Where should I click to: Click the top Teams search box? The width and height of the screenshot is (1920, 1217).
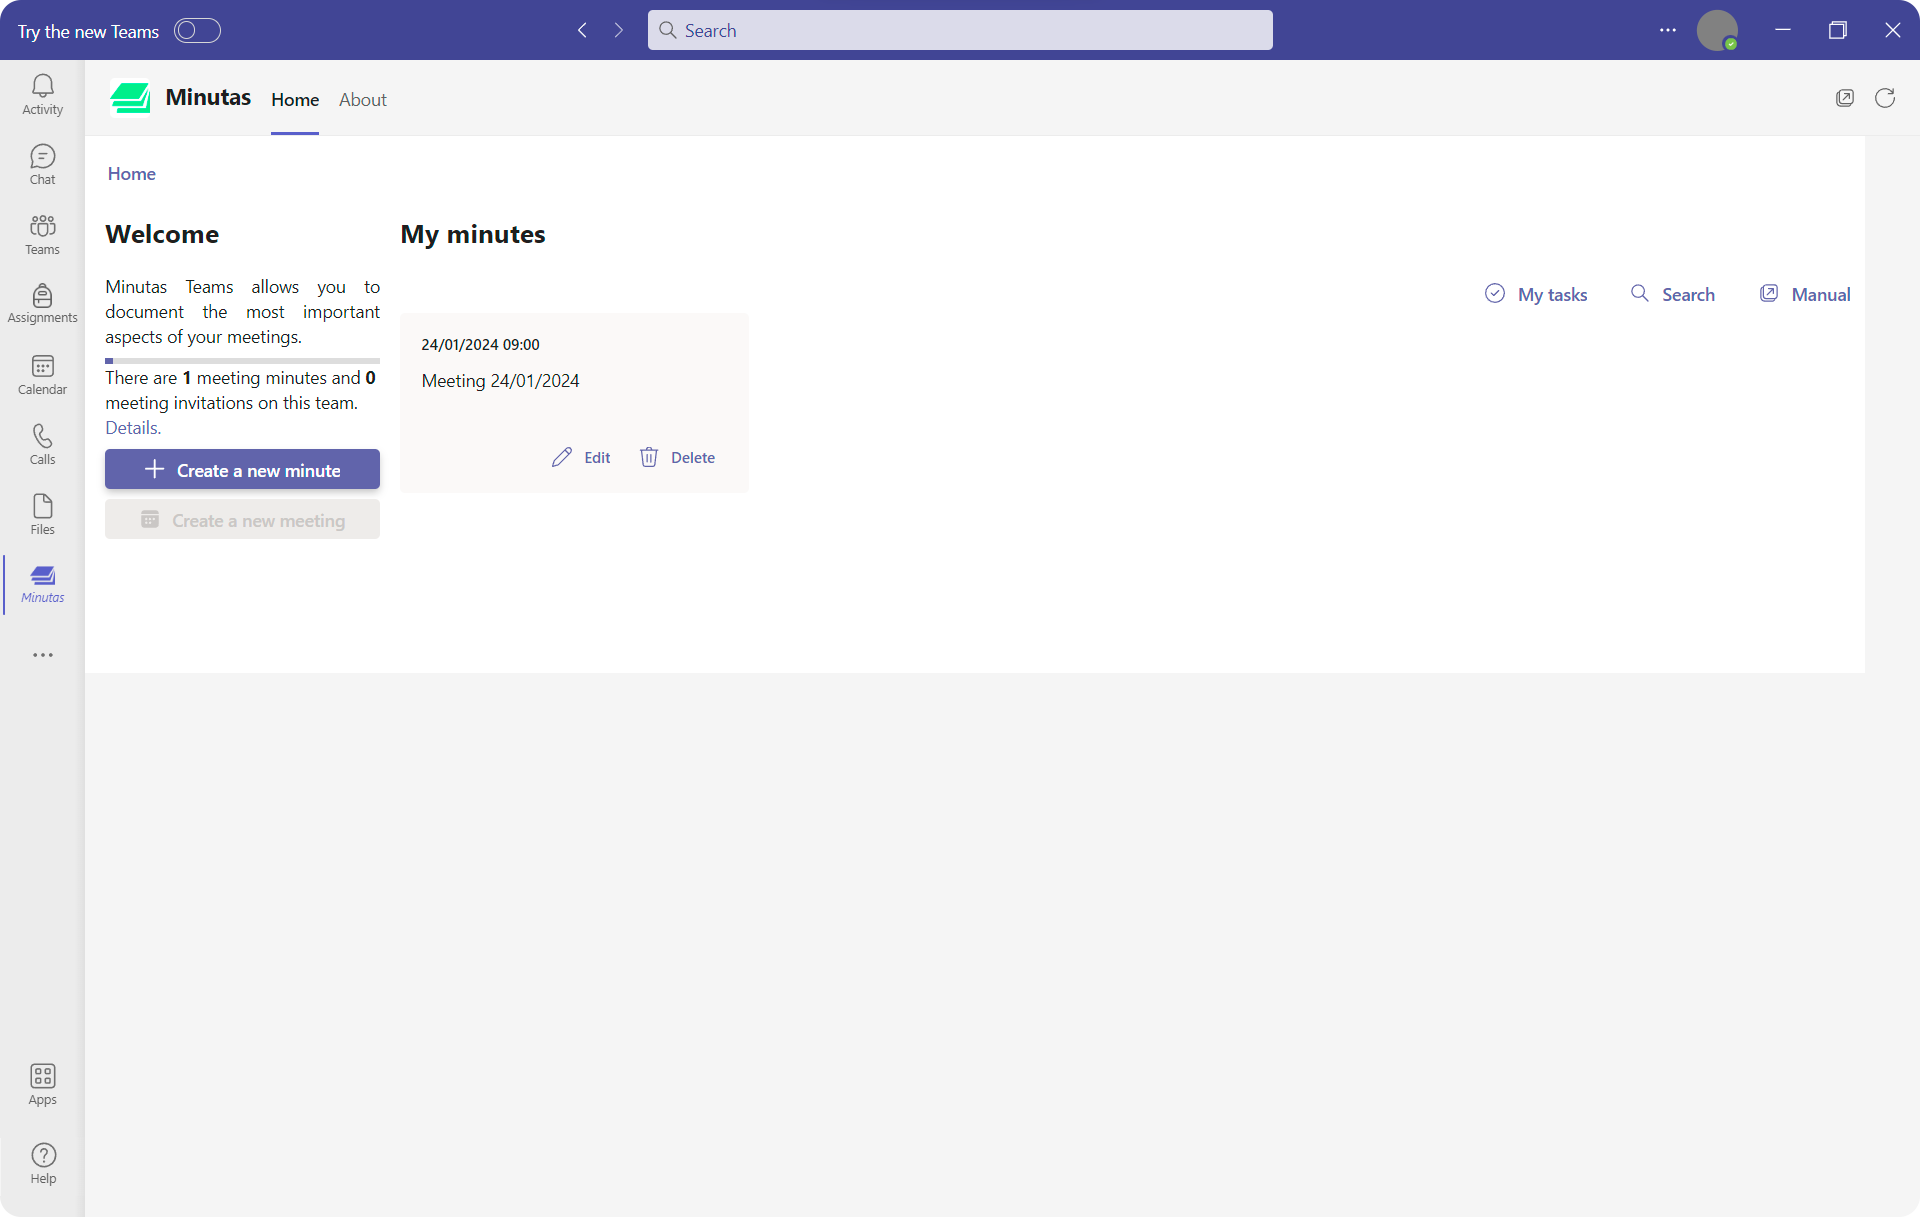960,30
